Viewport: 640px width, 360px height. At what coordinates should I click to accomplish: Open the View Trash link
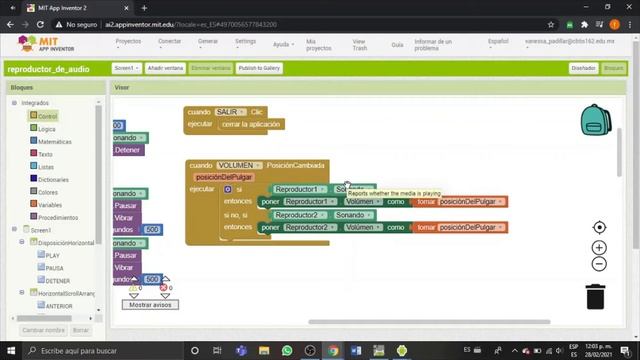[360, 45]
